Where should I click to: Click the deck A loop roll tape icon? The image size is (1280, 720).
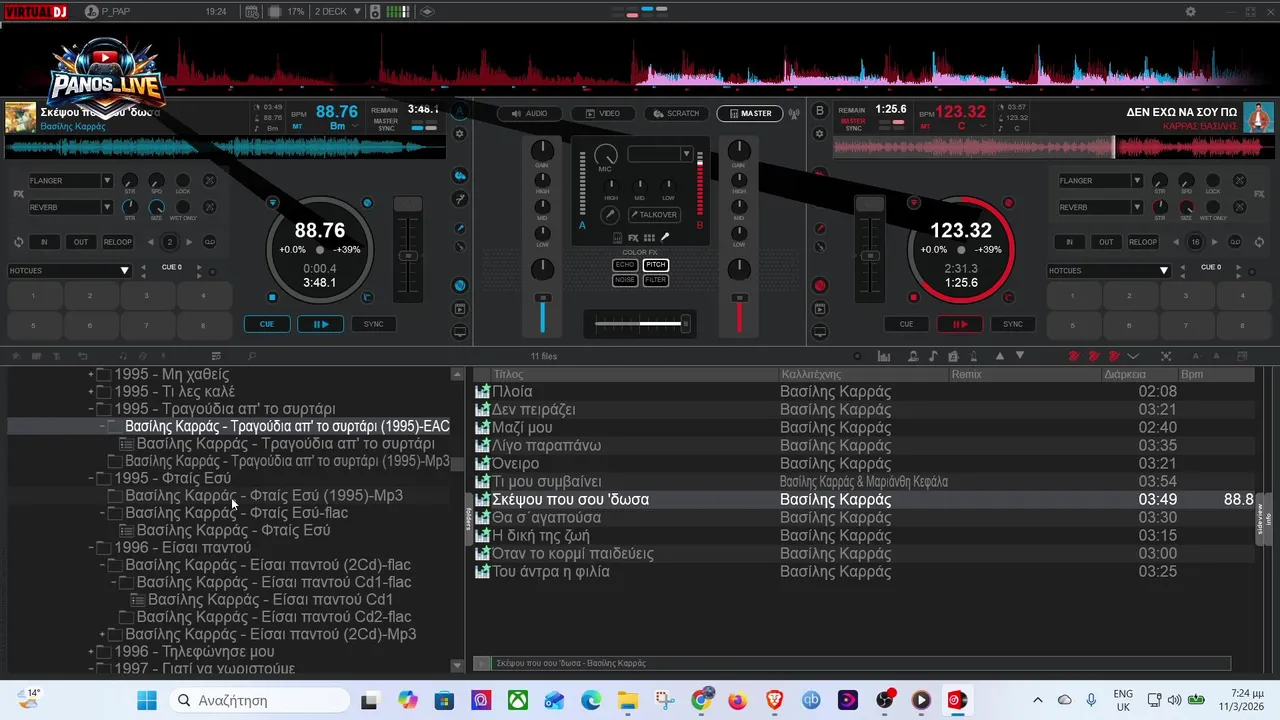pos(210,242)
